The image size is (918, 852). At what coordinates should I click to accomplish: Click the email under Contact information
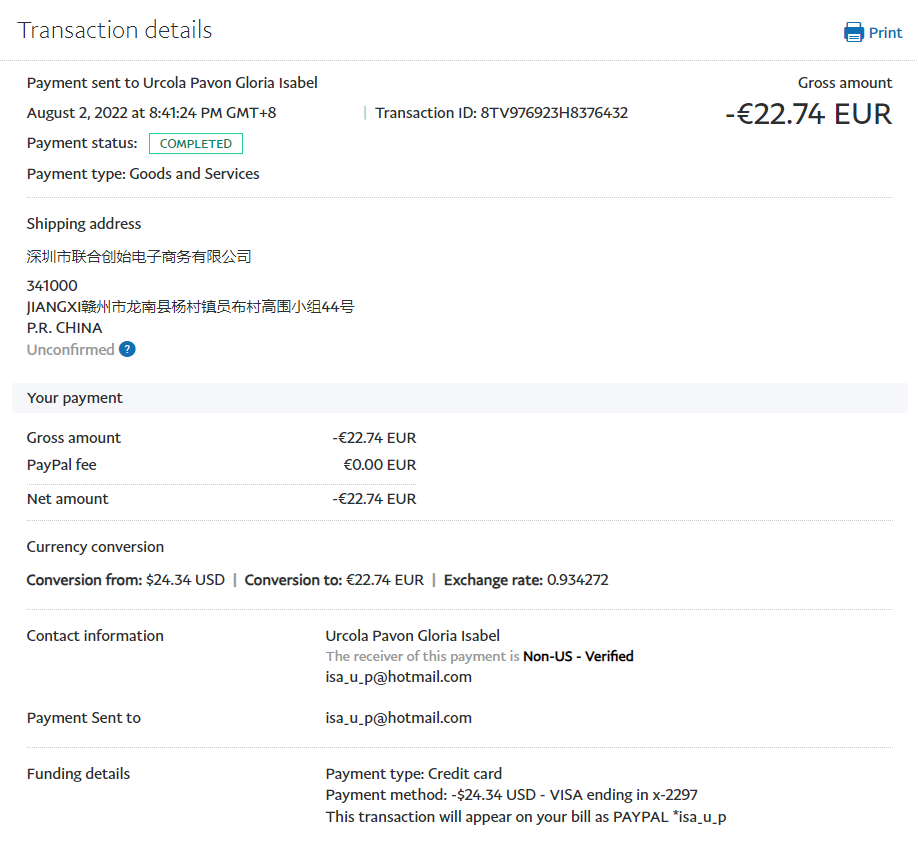[398, 677]
